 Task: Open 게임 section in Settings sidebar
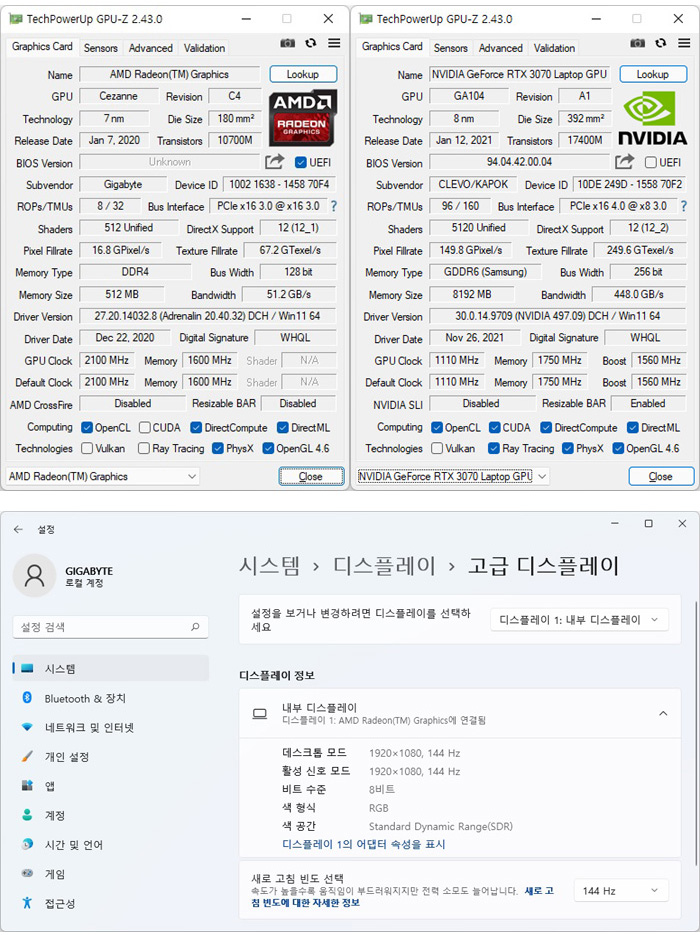(111, 874)
